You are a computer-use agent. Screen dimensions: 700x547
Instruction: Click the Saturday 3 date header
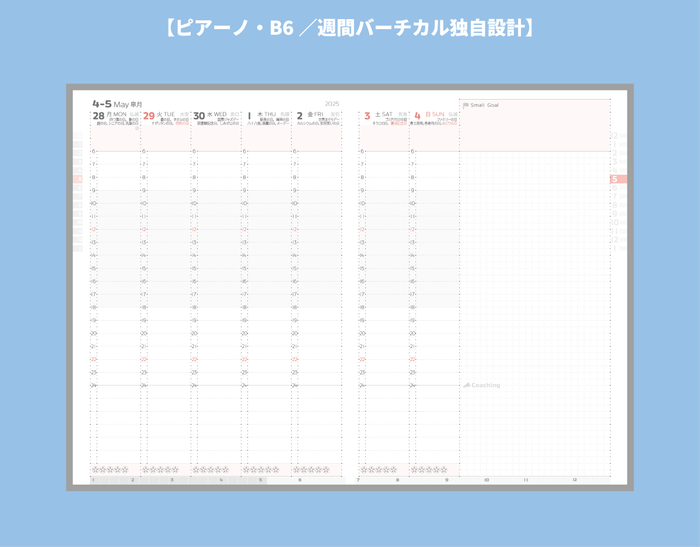[x=367, y=115]
